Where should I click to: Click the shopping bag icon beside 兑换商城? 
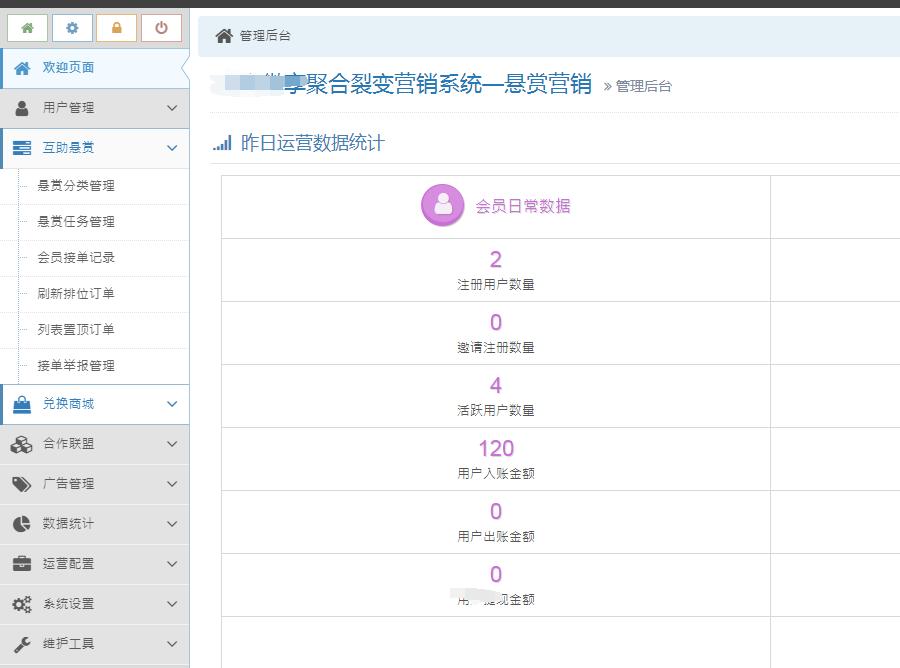[22, 404]
